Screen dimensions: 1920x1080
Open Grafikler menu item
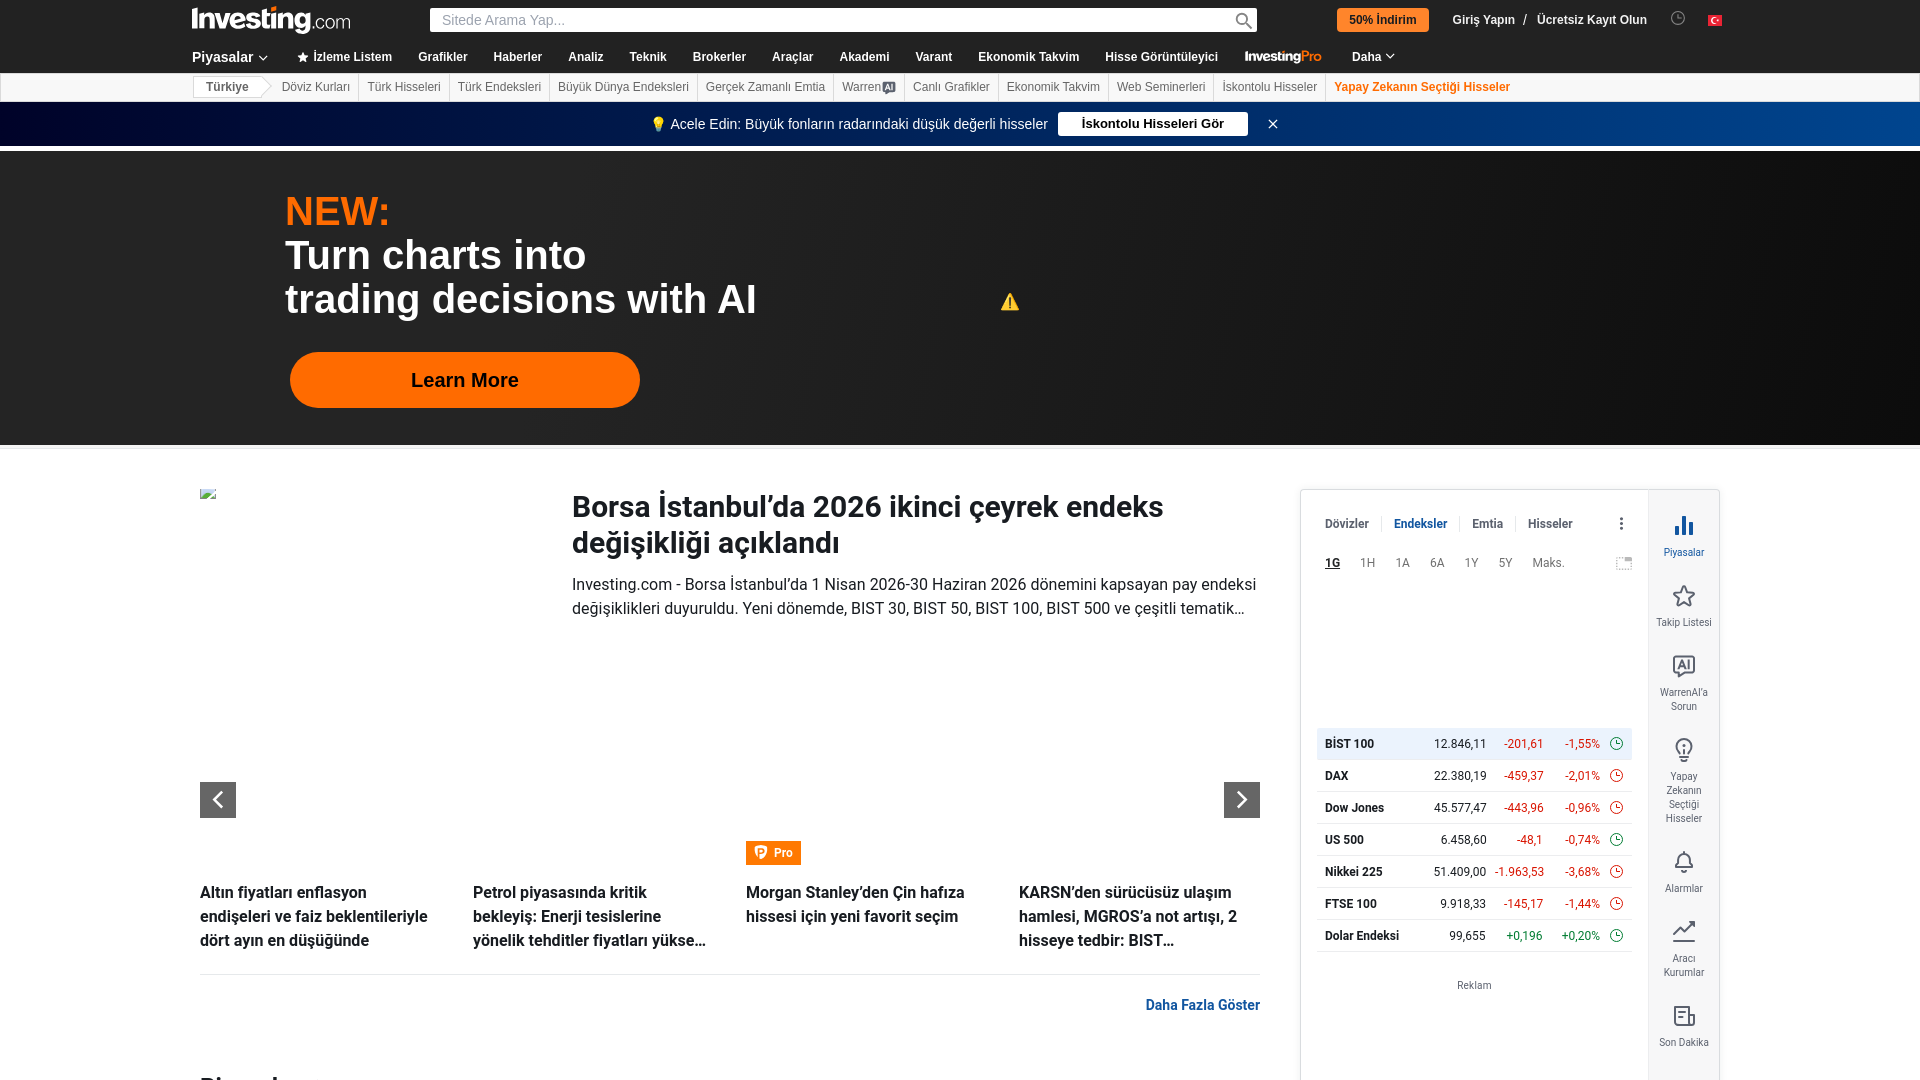[x=442, y=57]
